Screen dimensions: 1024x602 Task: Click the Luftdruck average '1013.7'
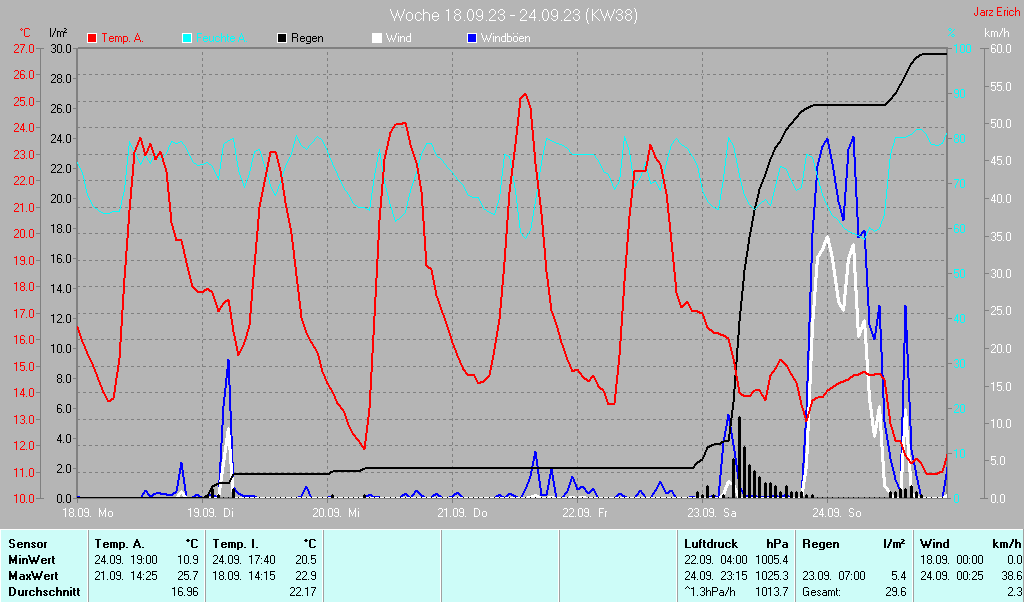click(x=772, y=592)
